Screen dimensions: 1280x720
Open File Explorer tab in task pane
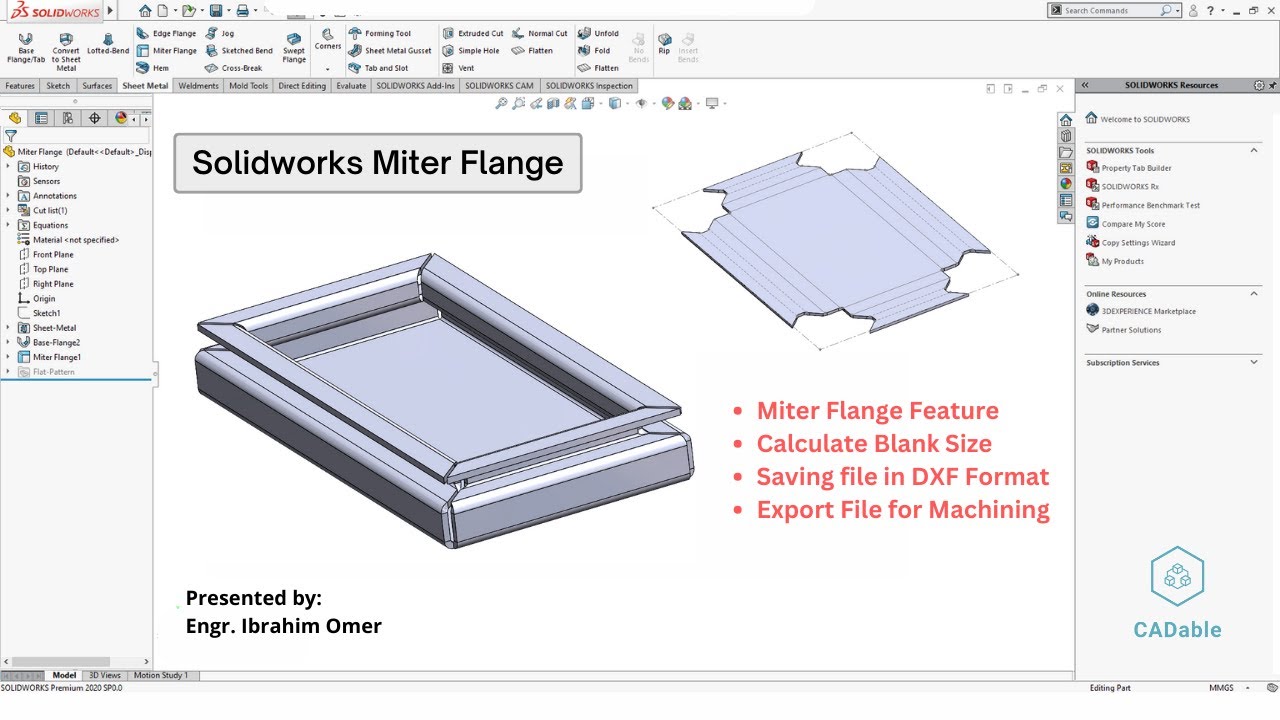[1066, 152]
